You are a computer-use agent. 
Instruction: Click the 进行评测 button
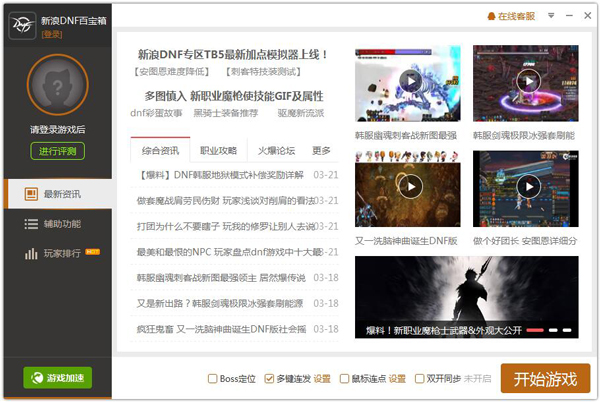click(56, 151)
